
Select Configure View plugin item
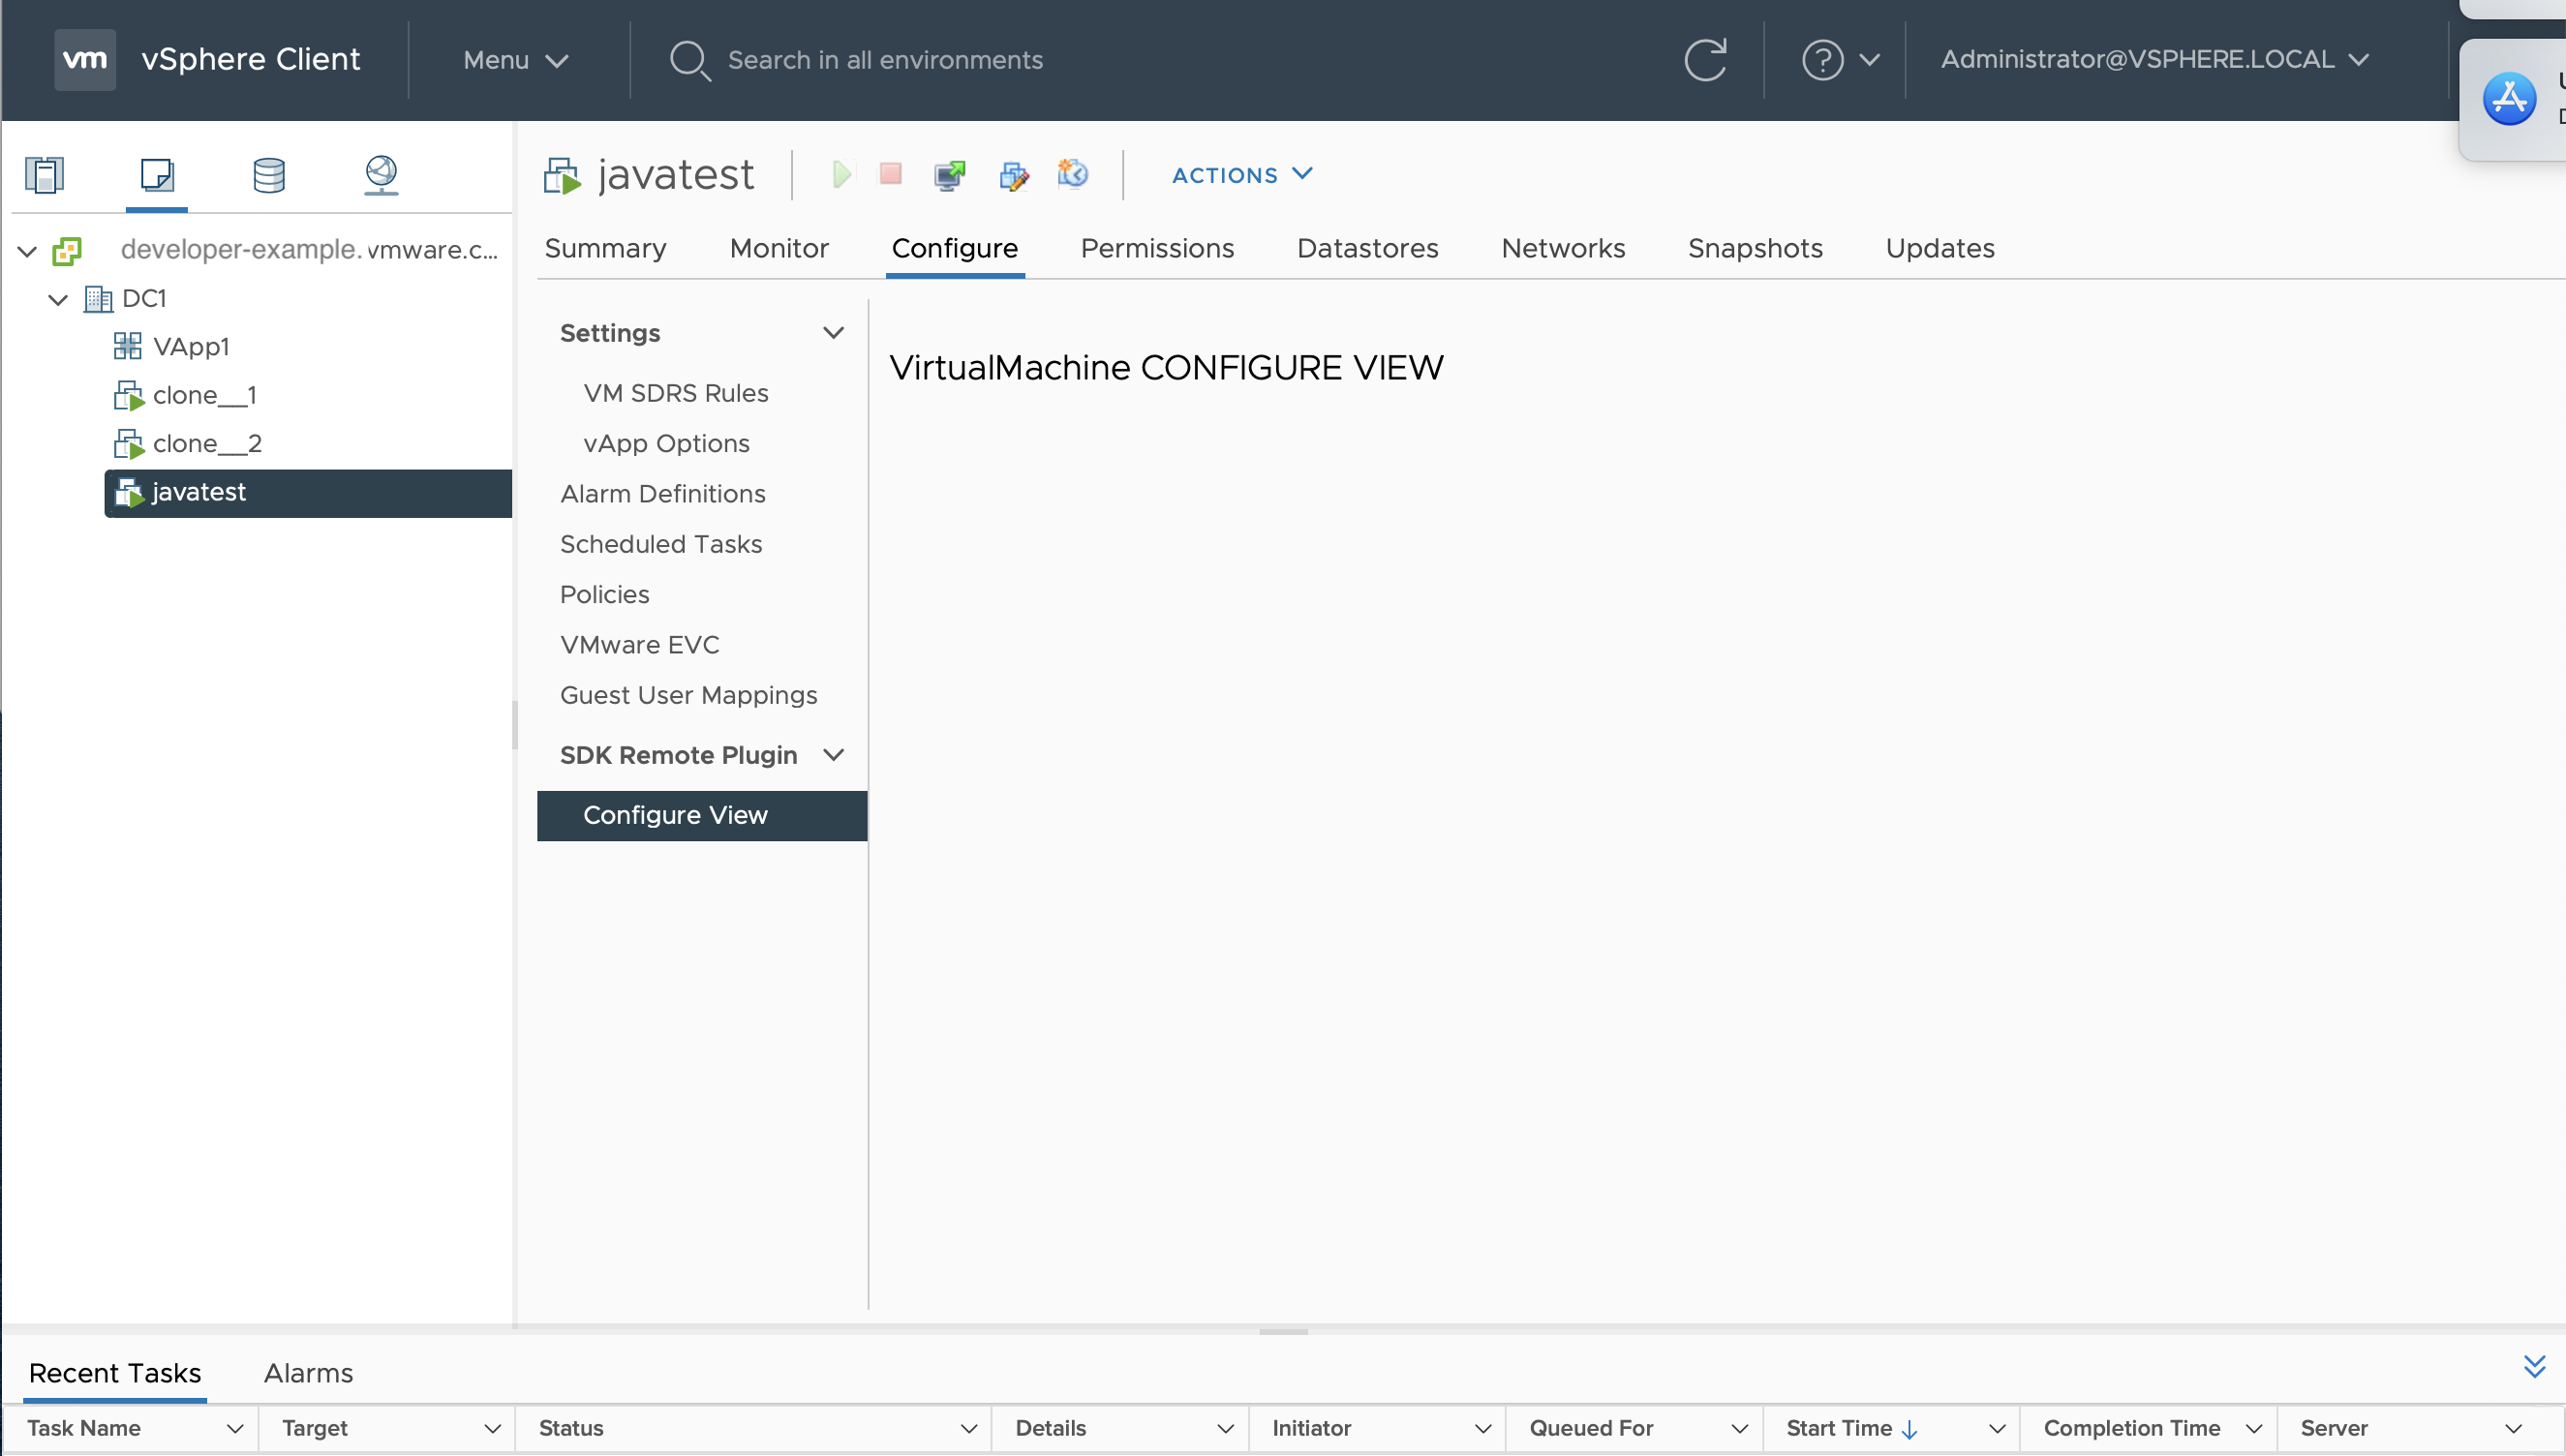pyautogui.click(x=701, y=815)
